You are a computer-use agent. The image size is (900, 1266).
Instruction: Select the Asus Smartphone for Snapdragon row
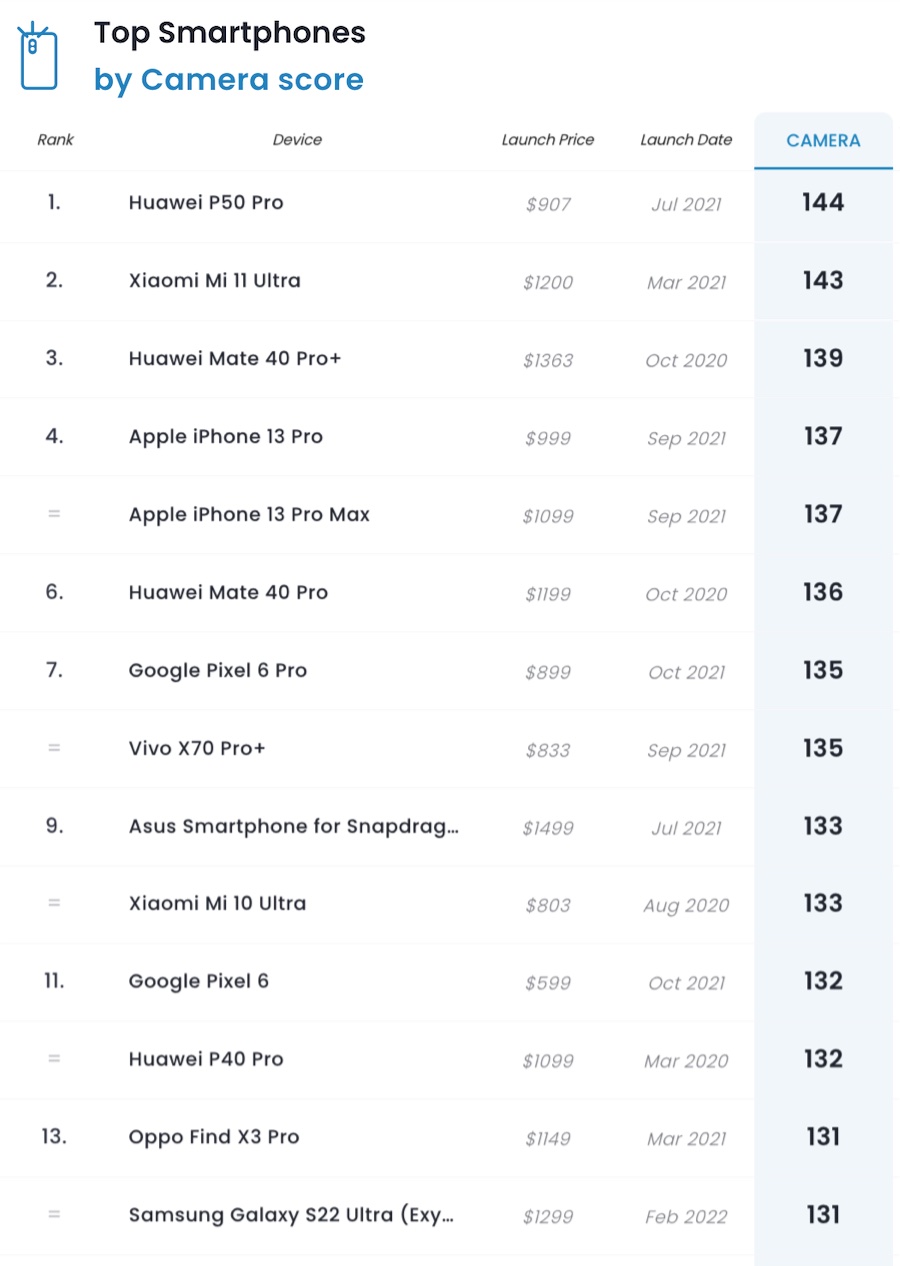pyautogui.click(x=293, y=827)
